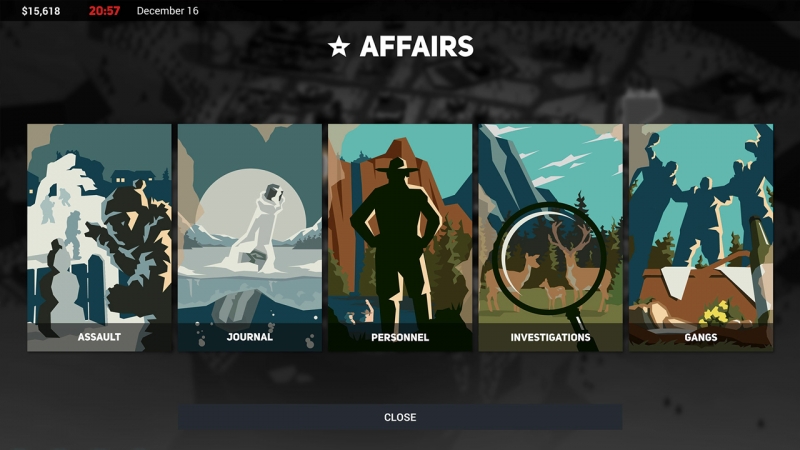Viewport: 800px width, 450px height.
Task: Click the December 16 date
Action: (x=167, y=11)
